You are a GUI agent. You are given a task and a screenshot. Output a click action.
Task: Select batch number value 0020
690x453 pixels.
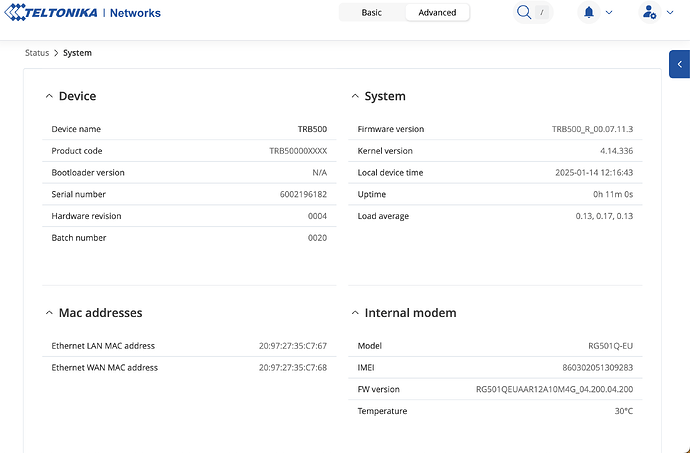click(x=317, y=238)
